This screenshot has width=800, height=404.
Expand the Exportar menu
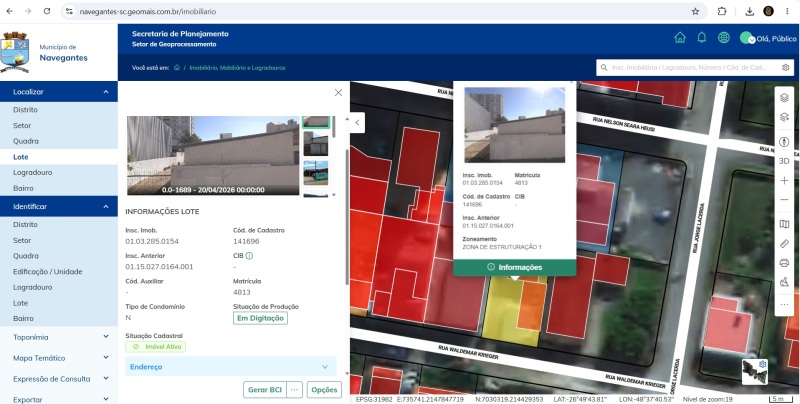pyautogui.click(x=59, y=398)
